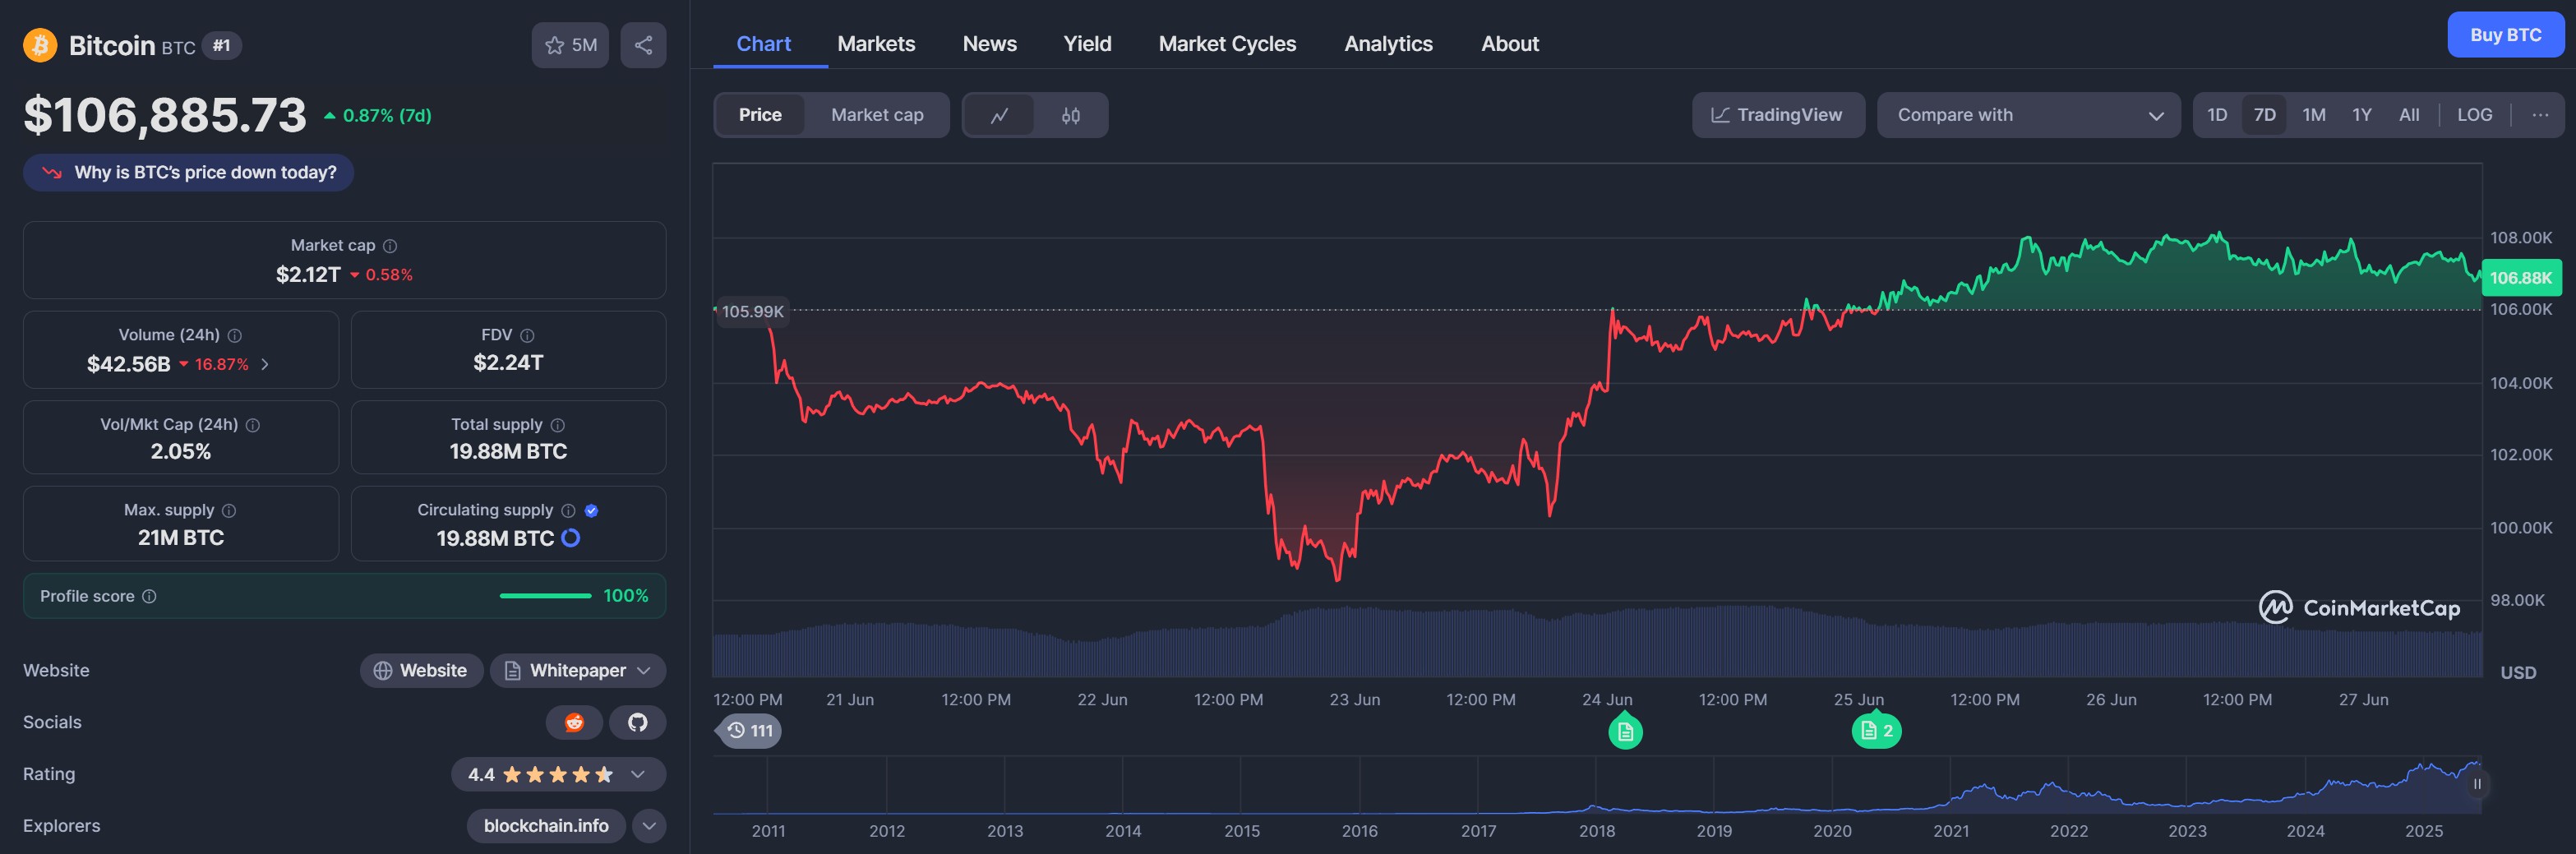Open the Analytics tab
2576x854 pixels.
[1388, 44]
